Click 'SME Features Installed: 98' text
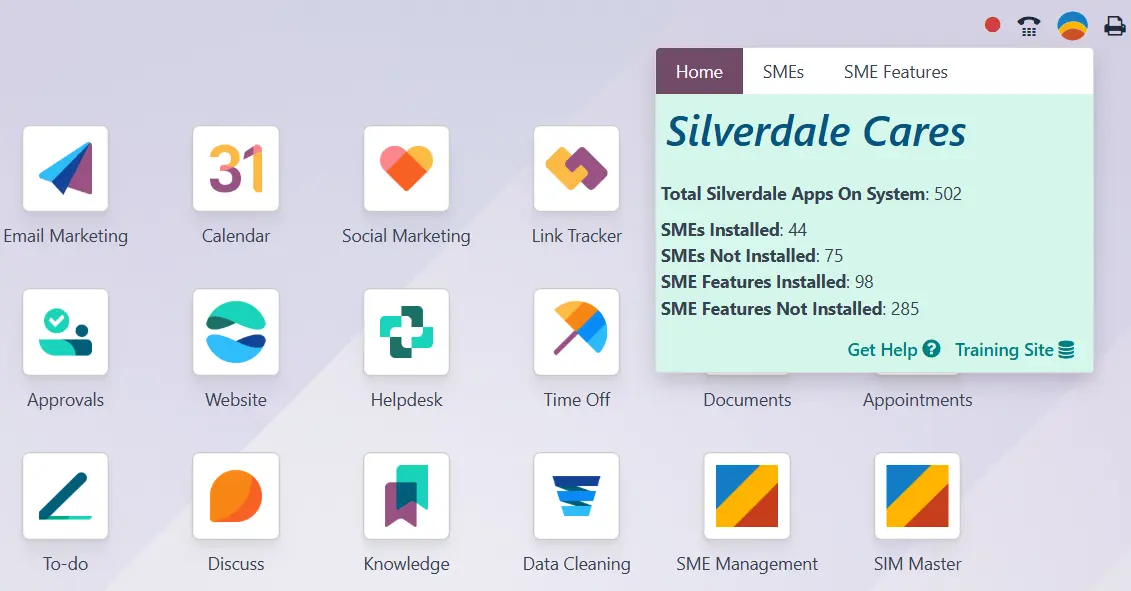Image resolution: width=1131 pixels, height=591 pixels. coord(767,281)
